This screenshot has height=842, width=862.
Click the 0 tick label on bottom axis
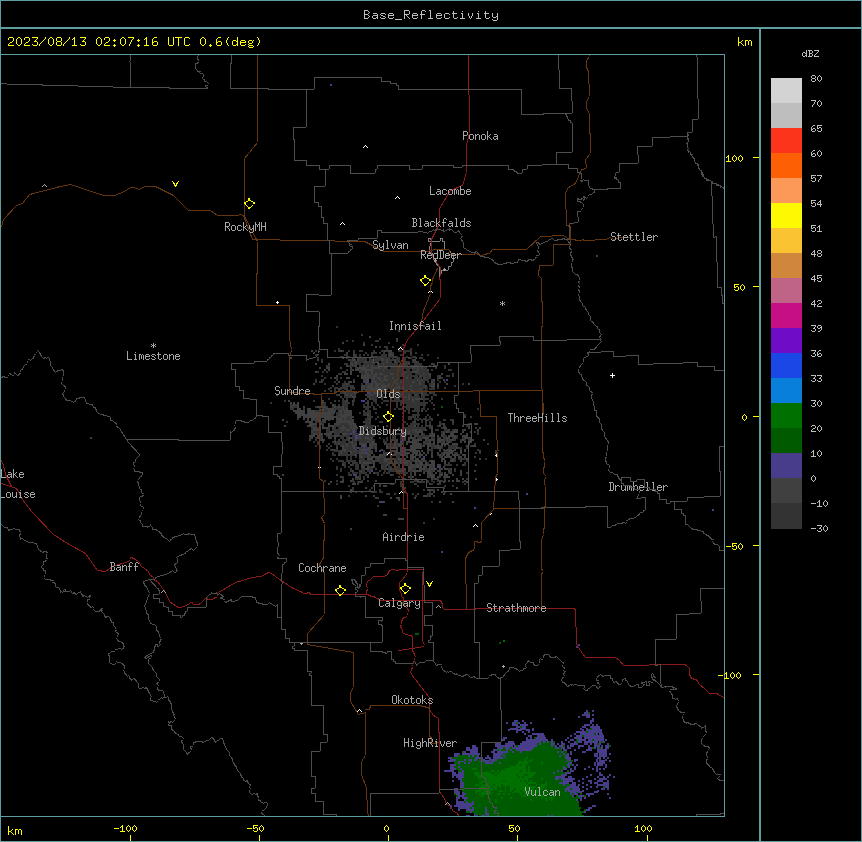[386, 828]
